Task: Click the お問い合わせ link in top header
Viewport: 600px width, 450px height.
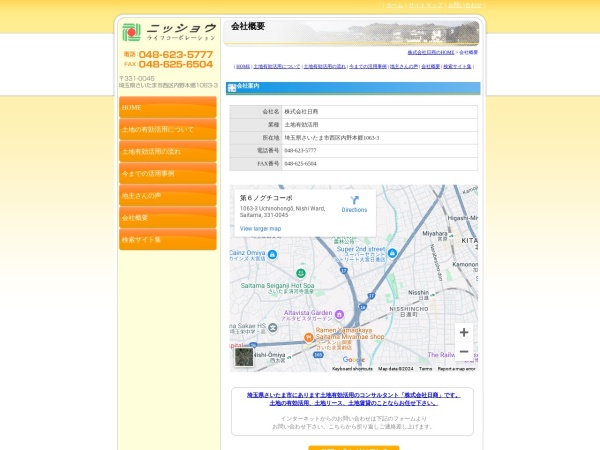Action: [465, 5]
